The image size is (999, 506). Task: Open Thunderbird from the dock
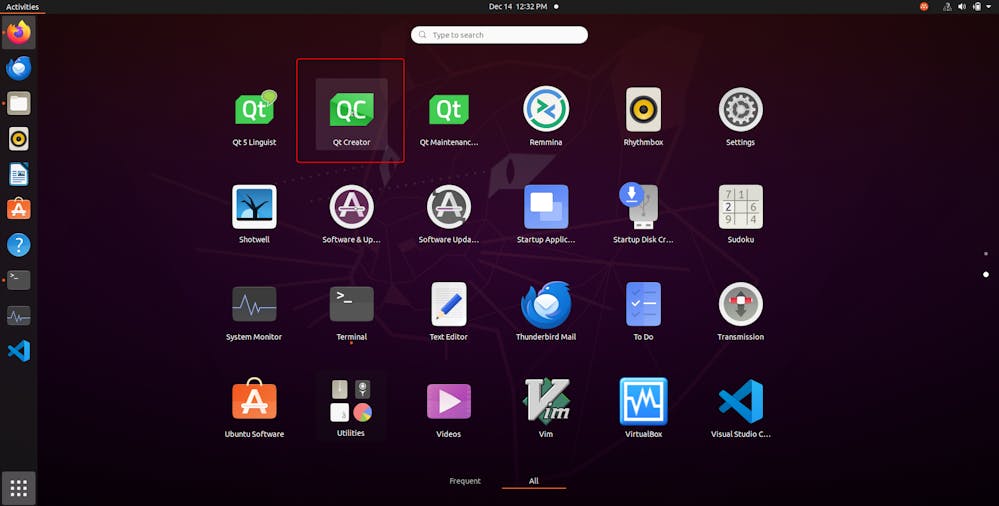tap(18, 68)
